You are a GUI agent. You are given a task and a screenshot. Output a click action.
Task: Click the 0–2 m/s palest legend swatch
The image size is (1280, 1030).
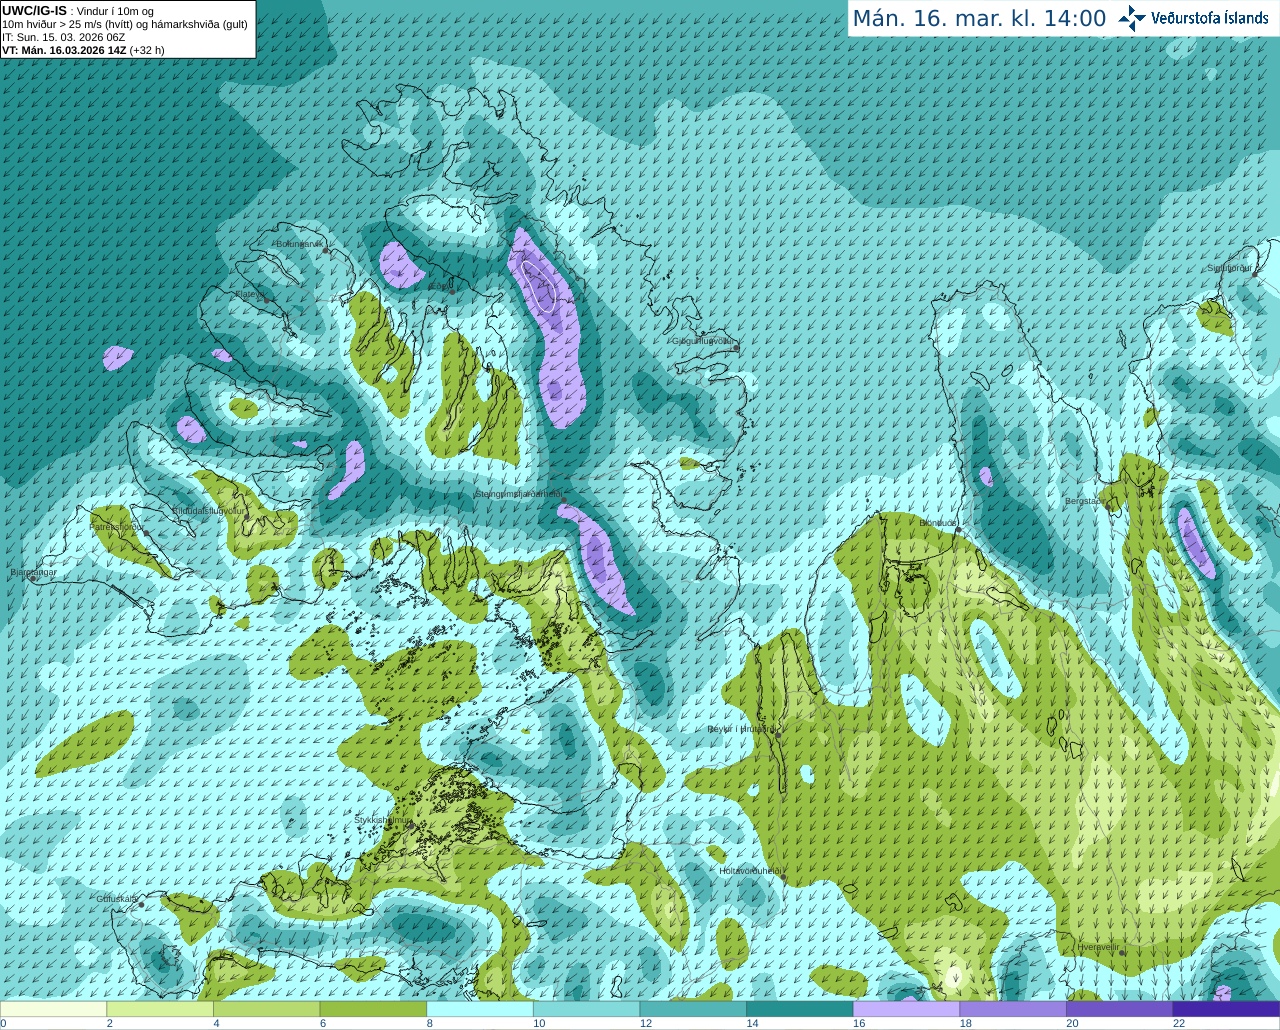(x=53, y=1009)
